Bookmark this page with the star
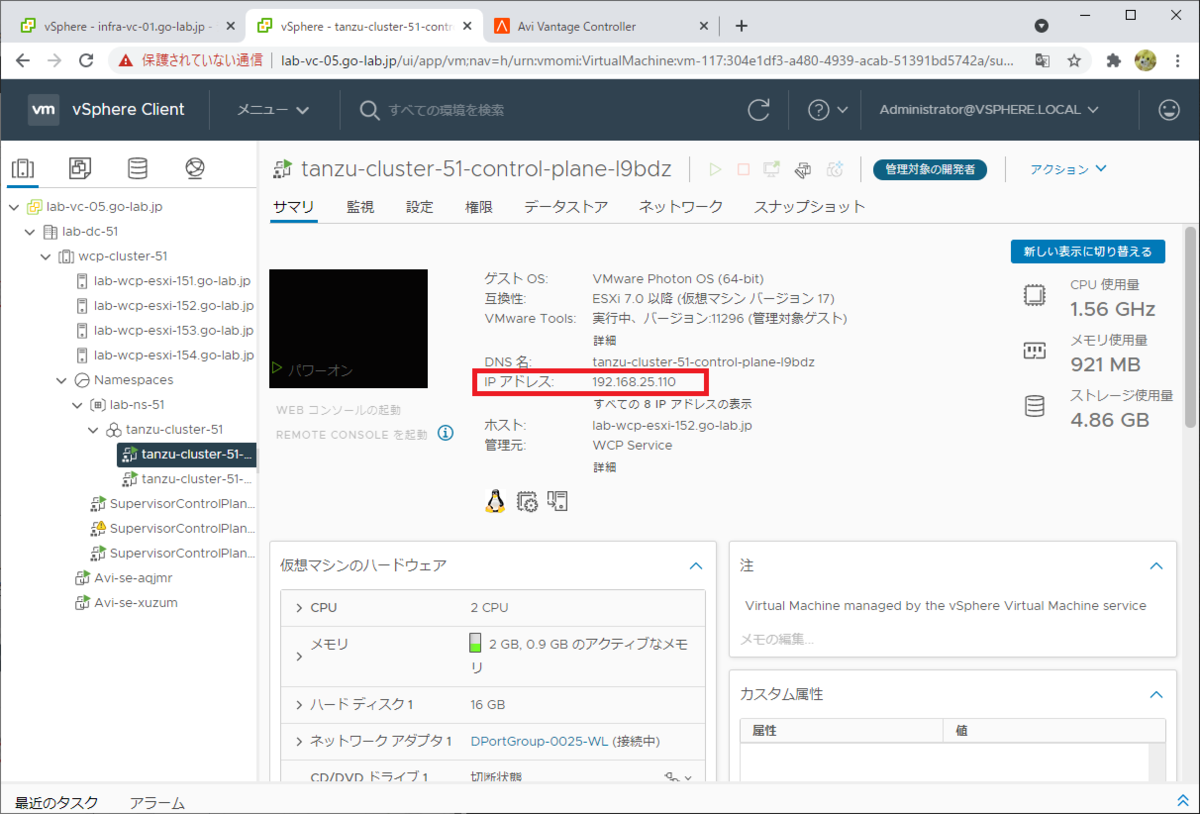Screen dimensions: 1200x814 [x=1074, y=60]
